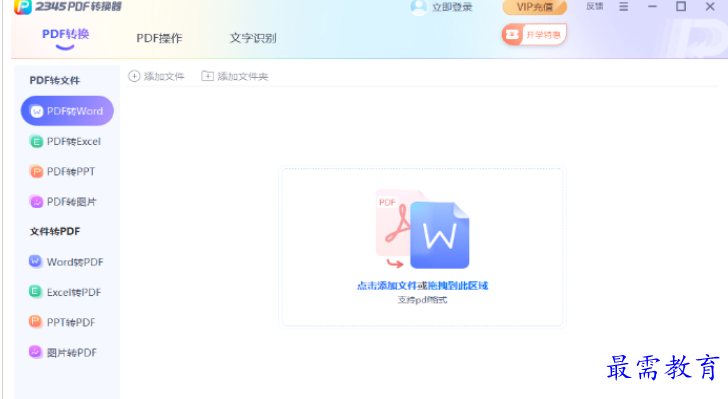Click the PDF转文件 section heading
728x399 pixels.
(x=55, y=80)
